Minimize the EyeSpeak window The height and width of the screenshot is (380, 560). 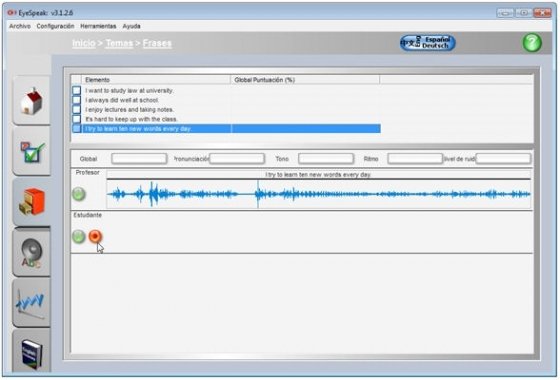(505, 13)
